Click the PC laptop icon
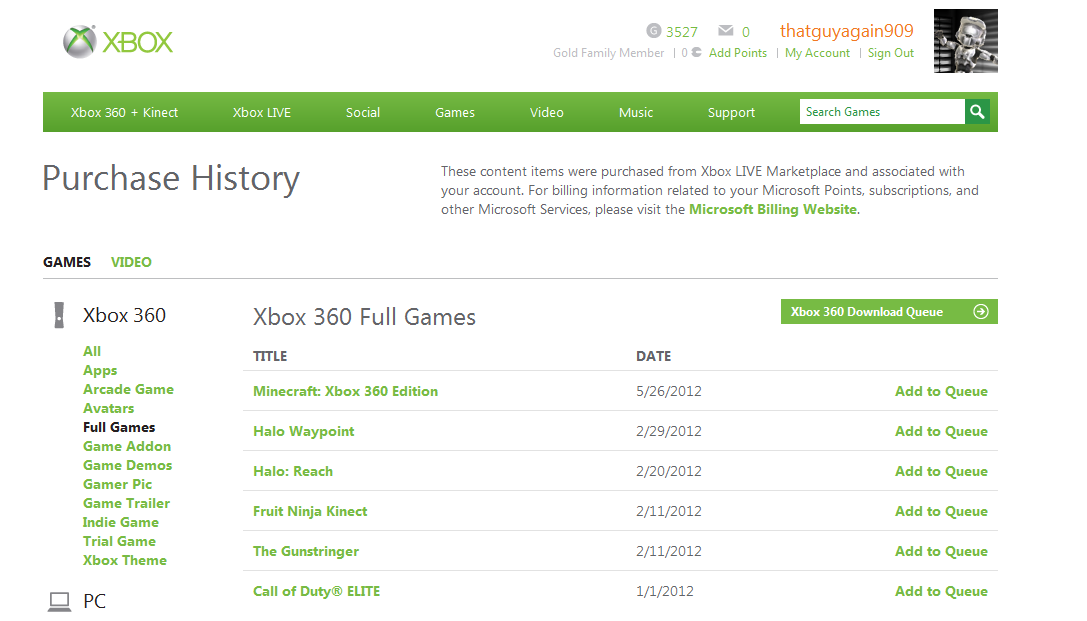 click(60, 601)
